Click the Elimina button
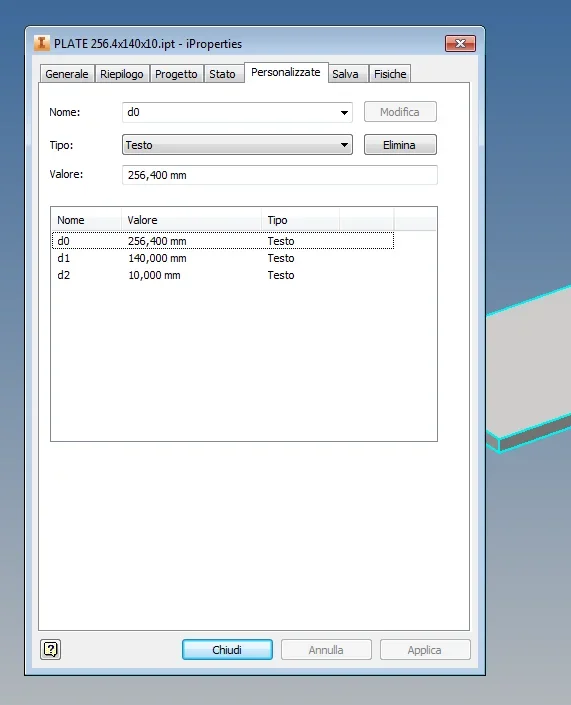 pyautogui.click(x=400, y=145)
